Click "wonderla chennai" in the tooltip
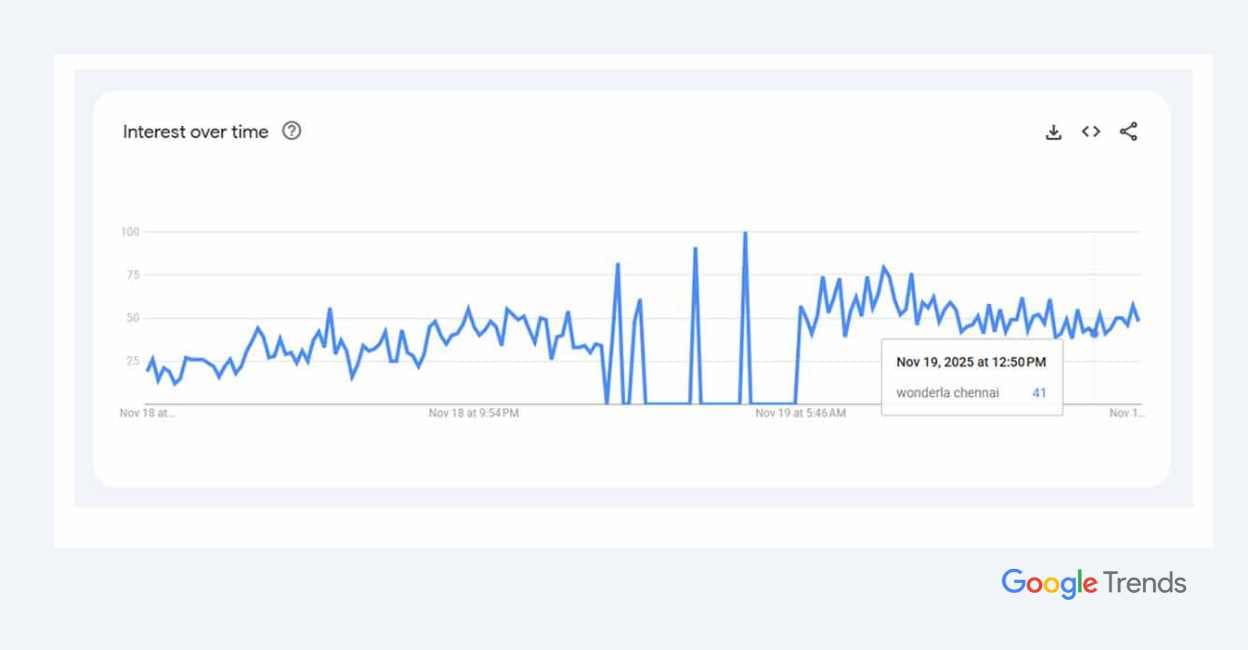1248x650 pixels. point(947,393)
